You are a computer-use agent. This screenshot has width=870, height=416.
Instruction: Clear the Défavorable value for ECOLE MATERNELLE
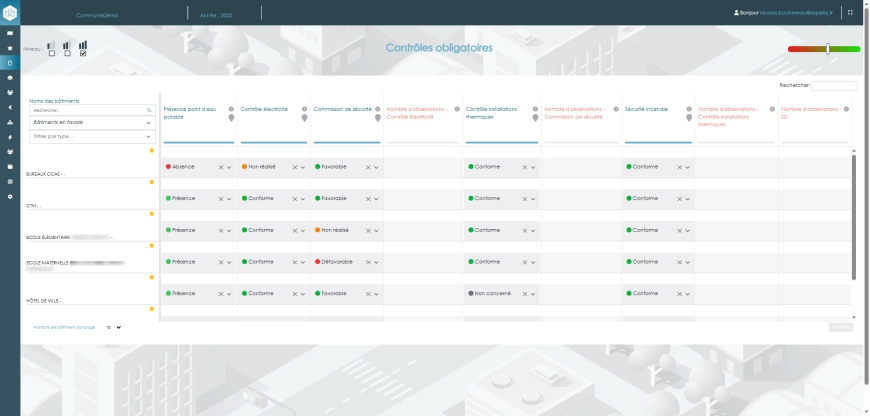click(368, 262)
